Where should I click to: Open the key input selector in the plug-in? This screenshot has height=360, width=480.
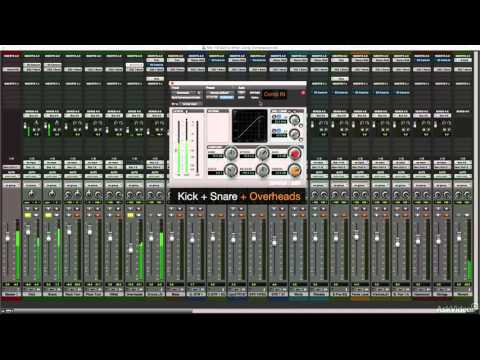pos(190,104)
